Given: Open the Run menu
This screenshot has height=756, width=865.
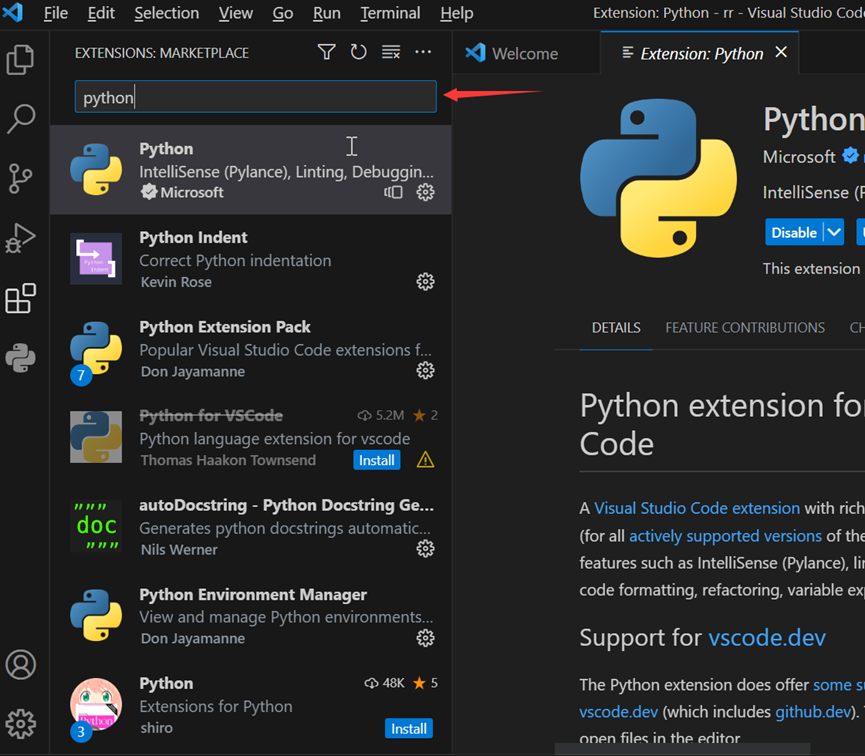Looking at the screenshot, I should pyautogui.click(x=327, y=13).
